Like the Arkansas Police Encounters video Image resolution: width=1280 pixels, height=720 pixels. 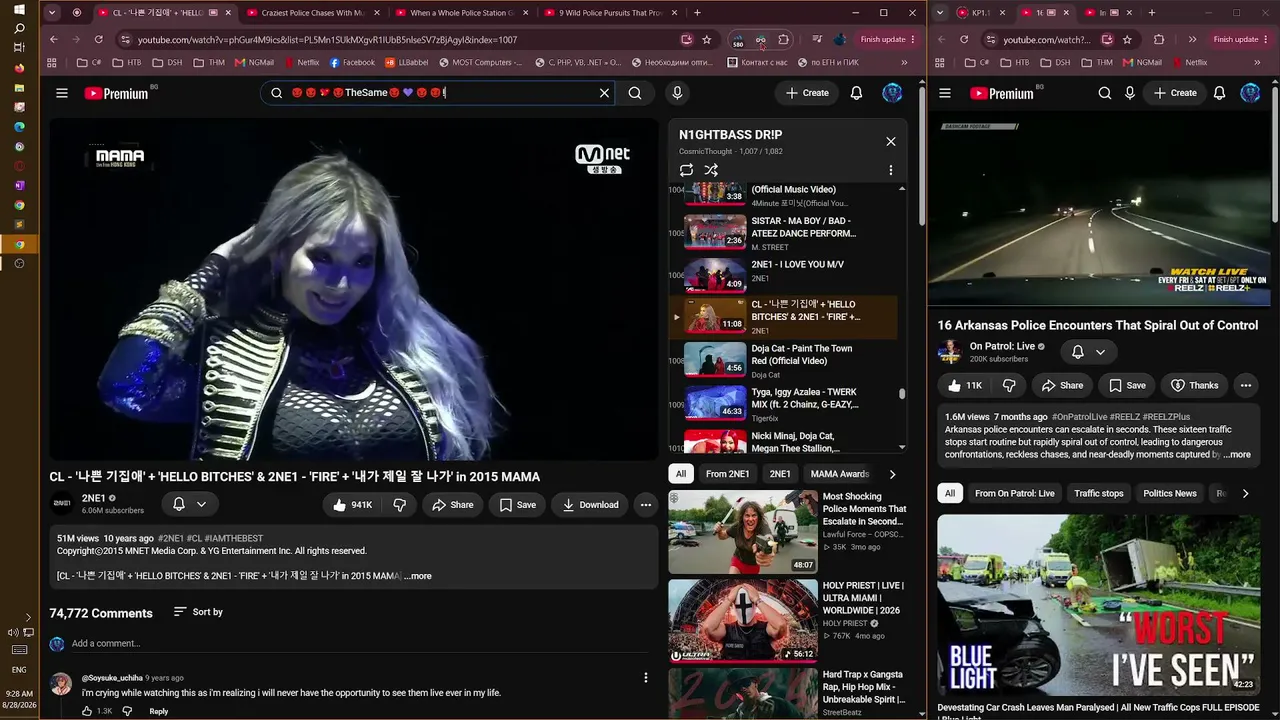(966, 385)
